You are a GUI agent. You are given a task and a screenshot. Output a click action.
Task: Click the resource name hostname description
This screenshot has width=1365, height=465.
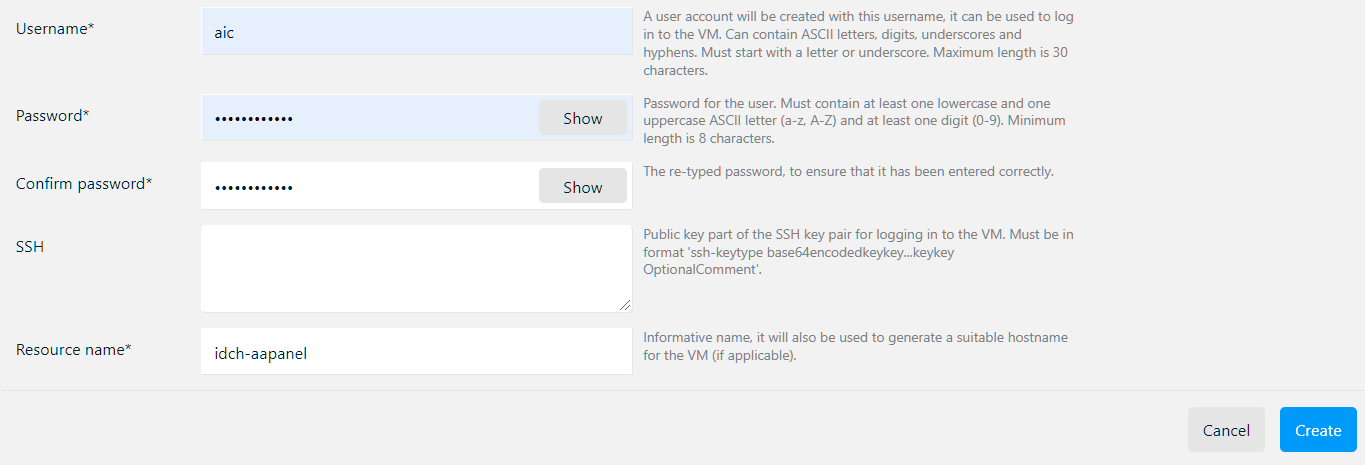coord(855,346)
